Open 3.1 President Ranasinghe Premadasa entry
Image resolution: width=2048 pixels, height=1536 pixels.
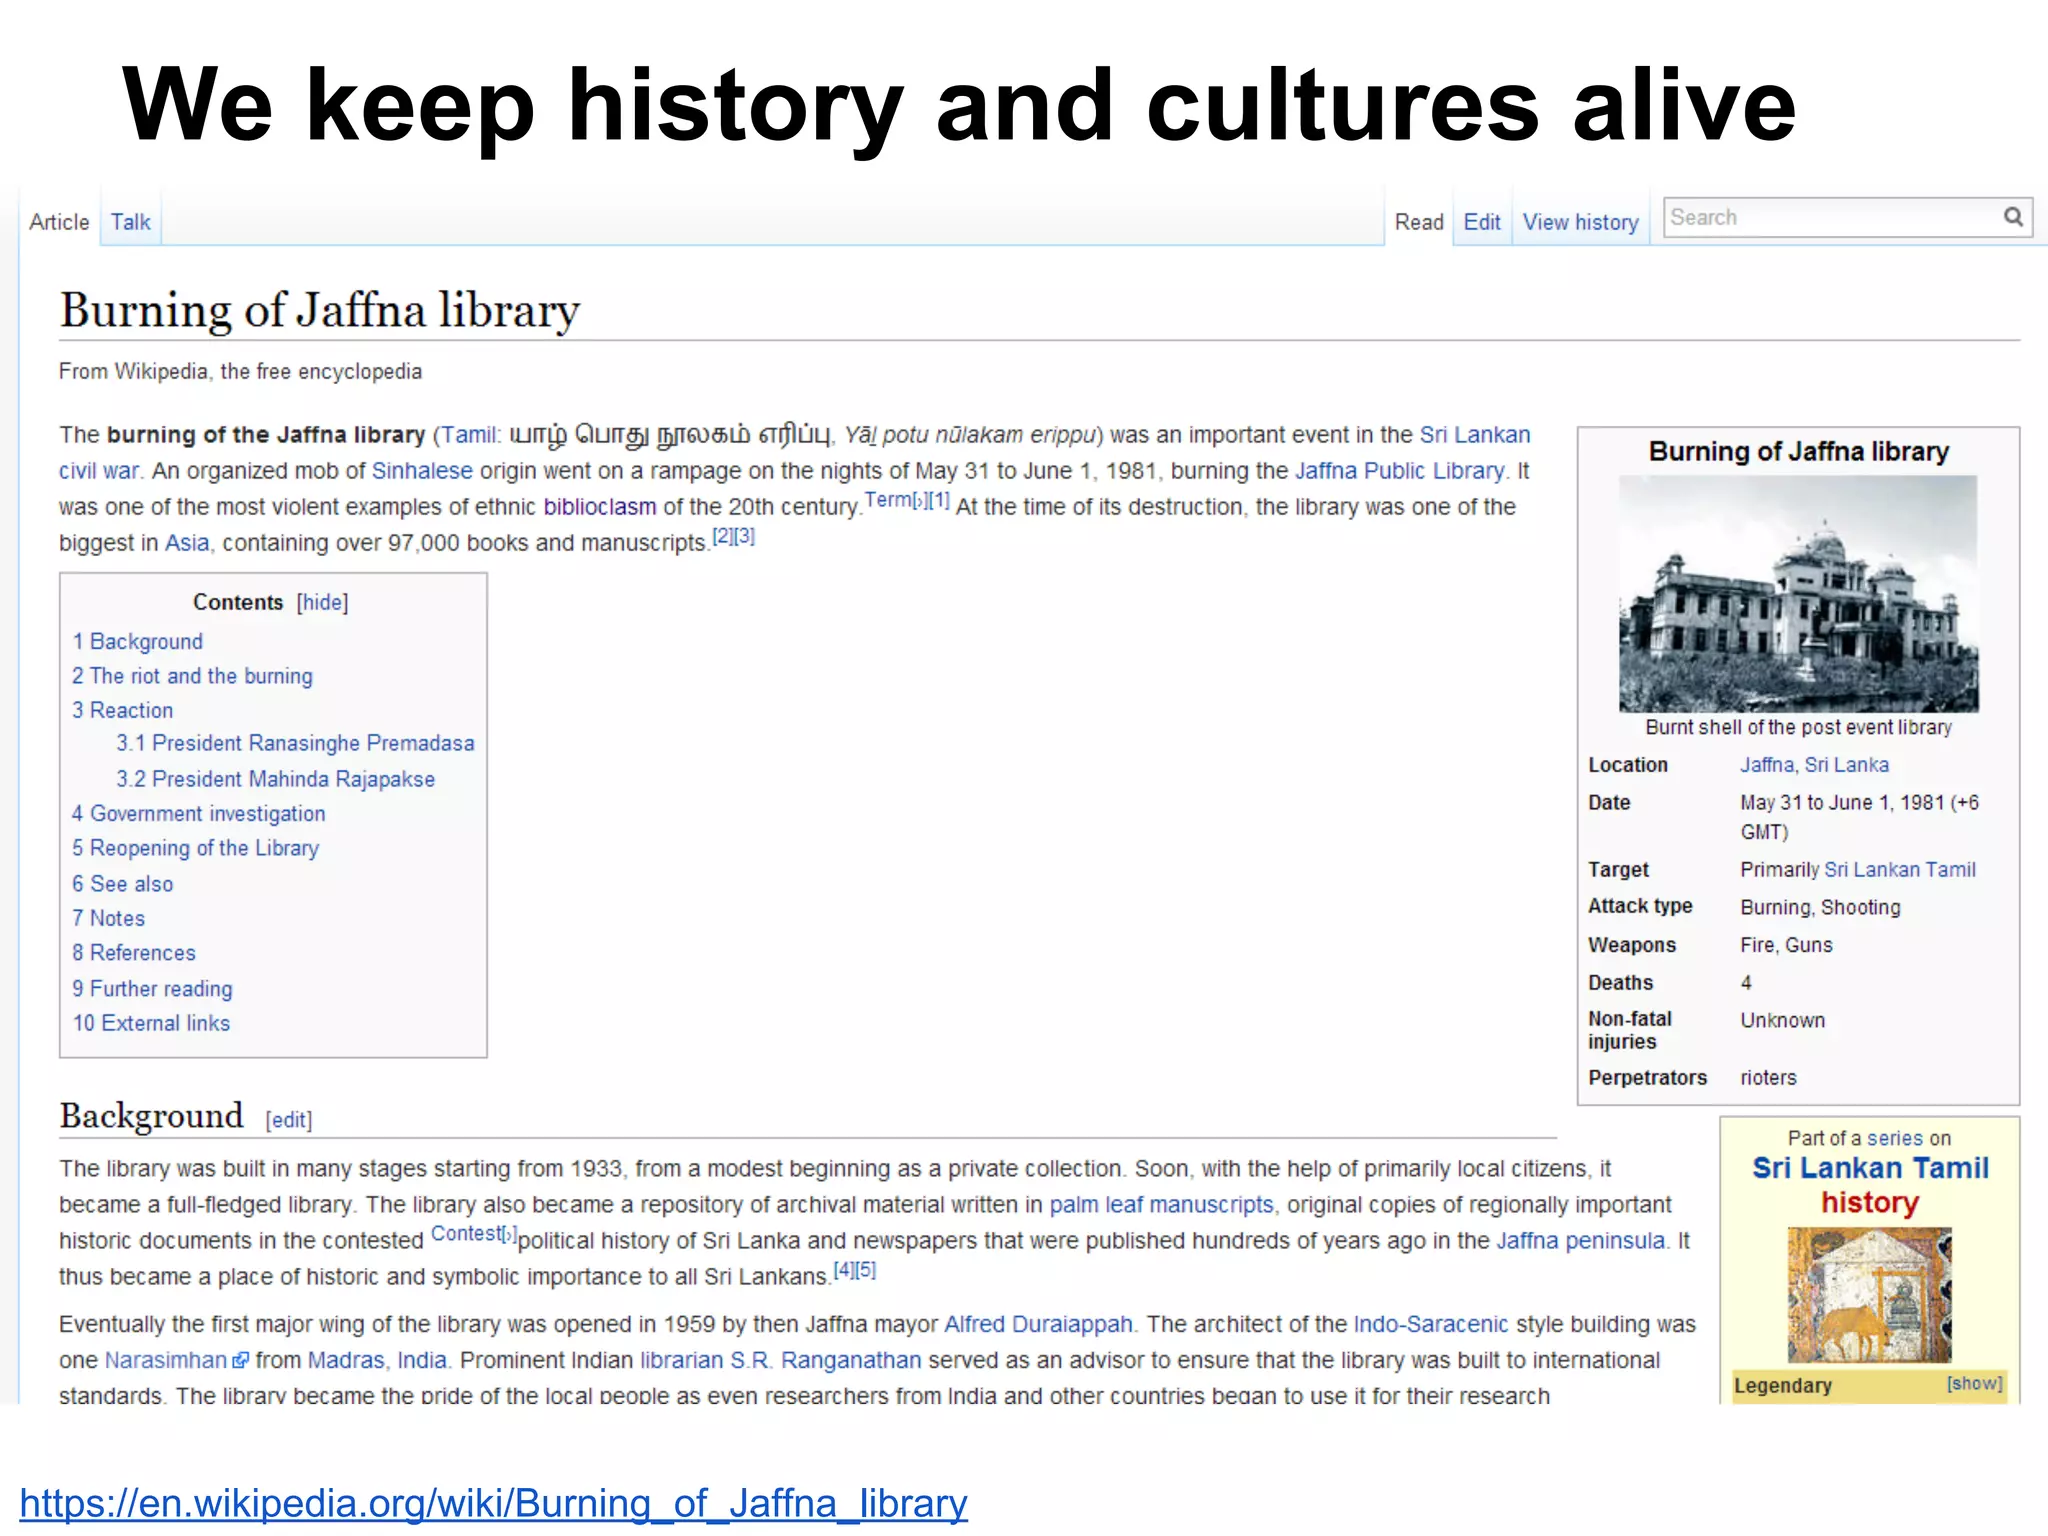pyautogui.click(x=295, y=743)
